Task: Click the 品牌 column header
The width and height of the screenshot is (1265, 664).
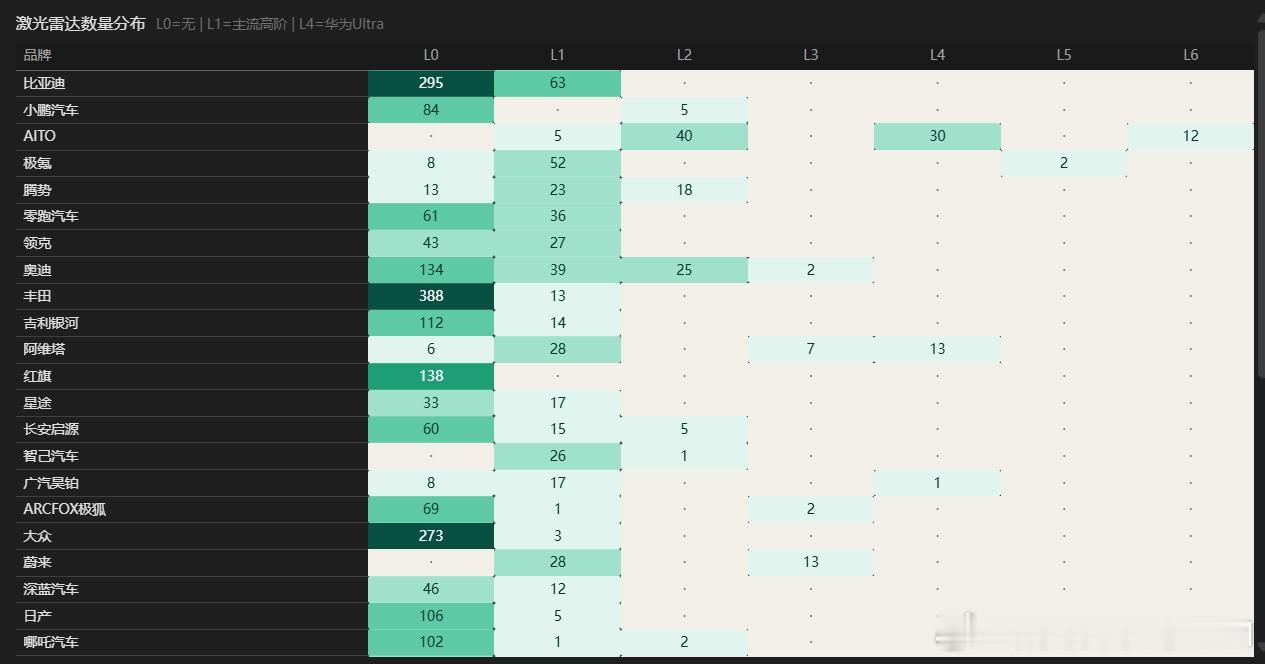Action: coord(38,55)
